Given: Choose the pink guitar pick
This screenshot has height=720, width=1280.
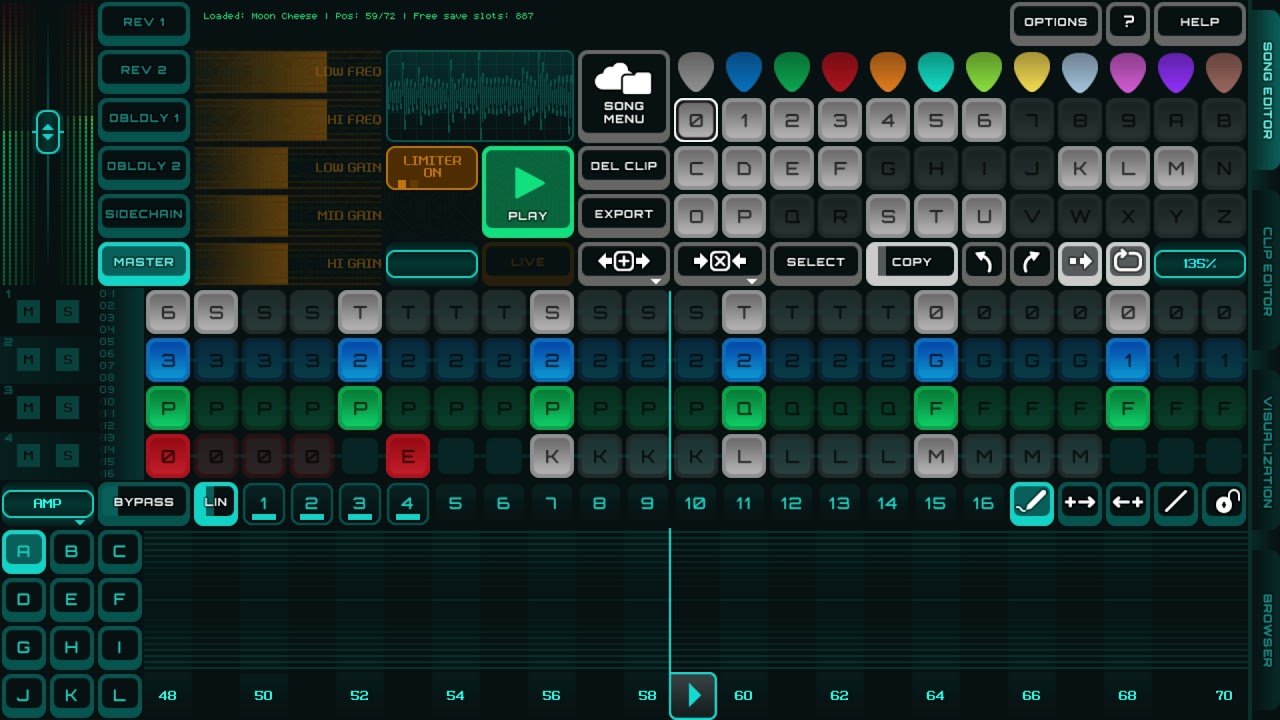Looking at the screenshot, I should [x=1128, y=73].
